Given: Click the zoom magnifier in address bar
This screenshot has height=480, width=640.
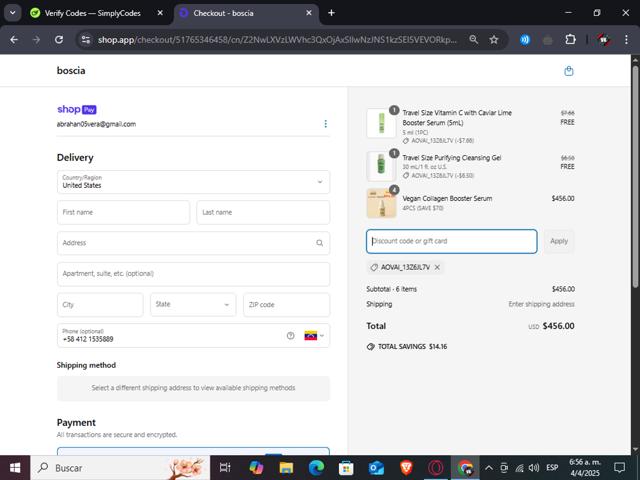Looking at the screenshot, I should (x=473, y=40).
